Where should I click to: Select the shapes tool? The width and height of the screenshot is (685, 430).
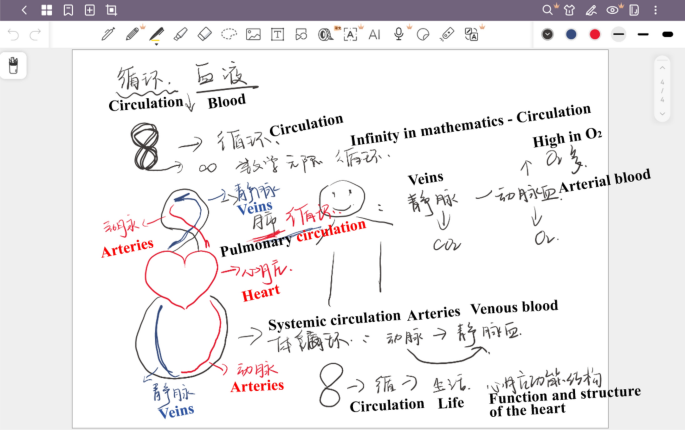tap(301, 35)
